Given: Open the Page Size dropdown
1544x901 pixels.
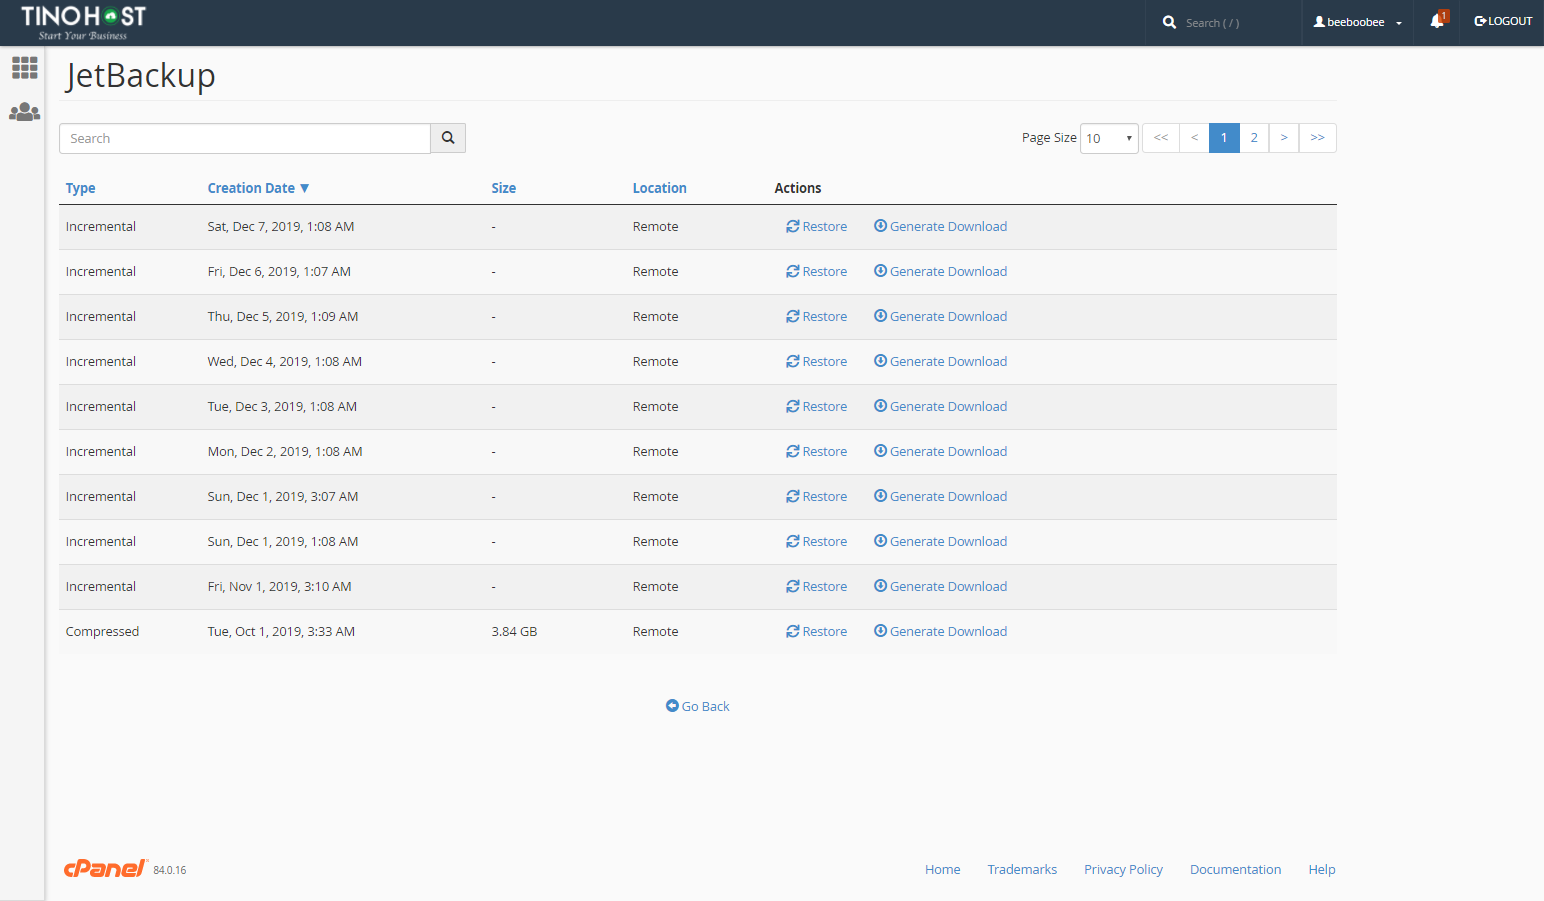Looking at the screenshot, I should pyautogui.click(x=1109, y=138).
